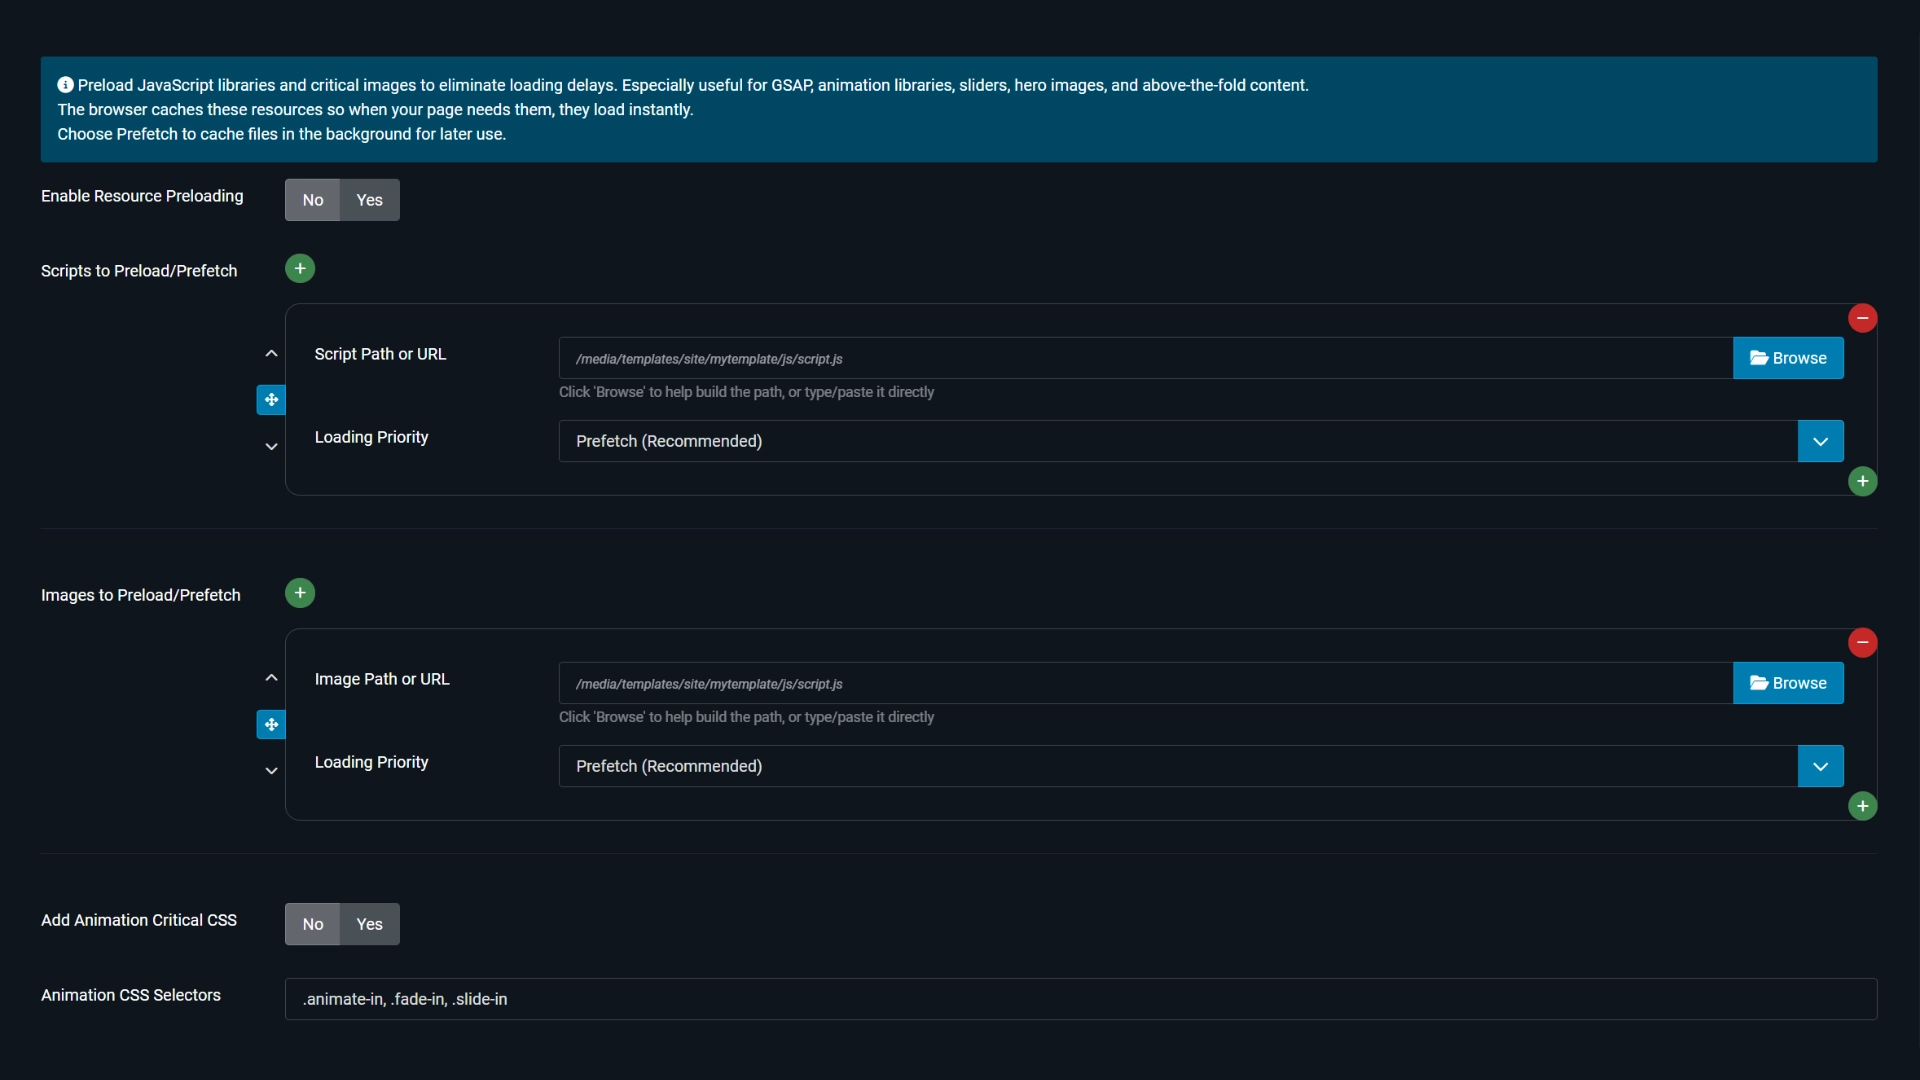Browse for an image file
1920x1080 pixels.
pos(1788,683)
